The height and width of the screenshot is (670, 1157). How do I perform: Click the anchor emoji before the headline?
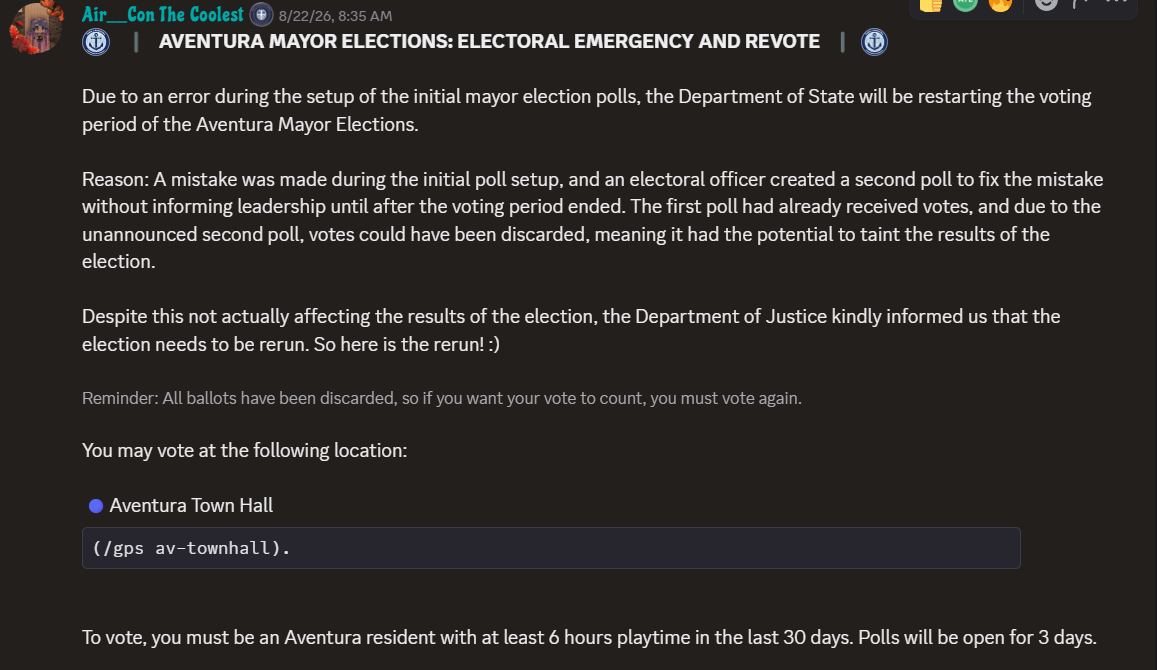tap(96, 42)
